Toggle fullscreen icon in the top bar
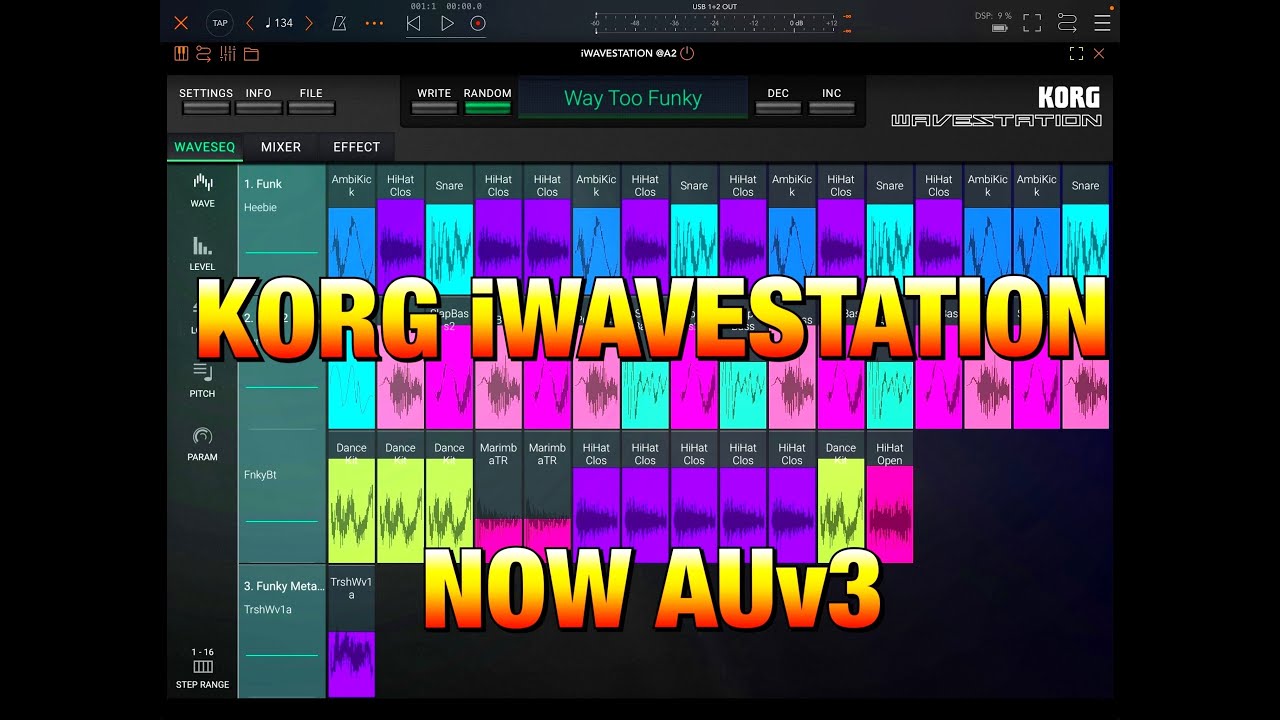Screen dimensions: 1280x720 (x=1032, y=23)
